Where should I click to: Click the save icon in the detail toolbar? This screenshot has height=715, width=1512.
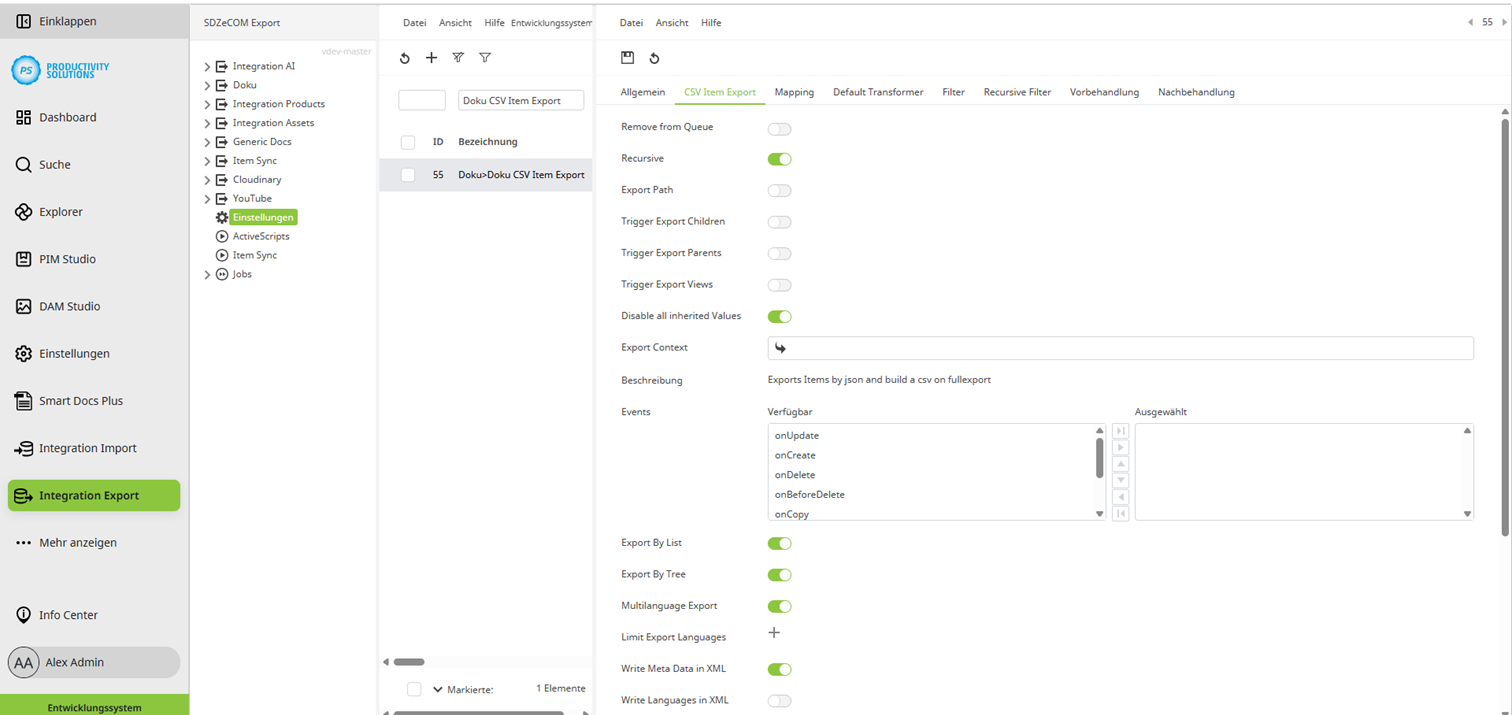click(630, 57)
